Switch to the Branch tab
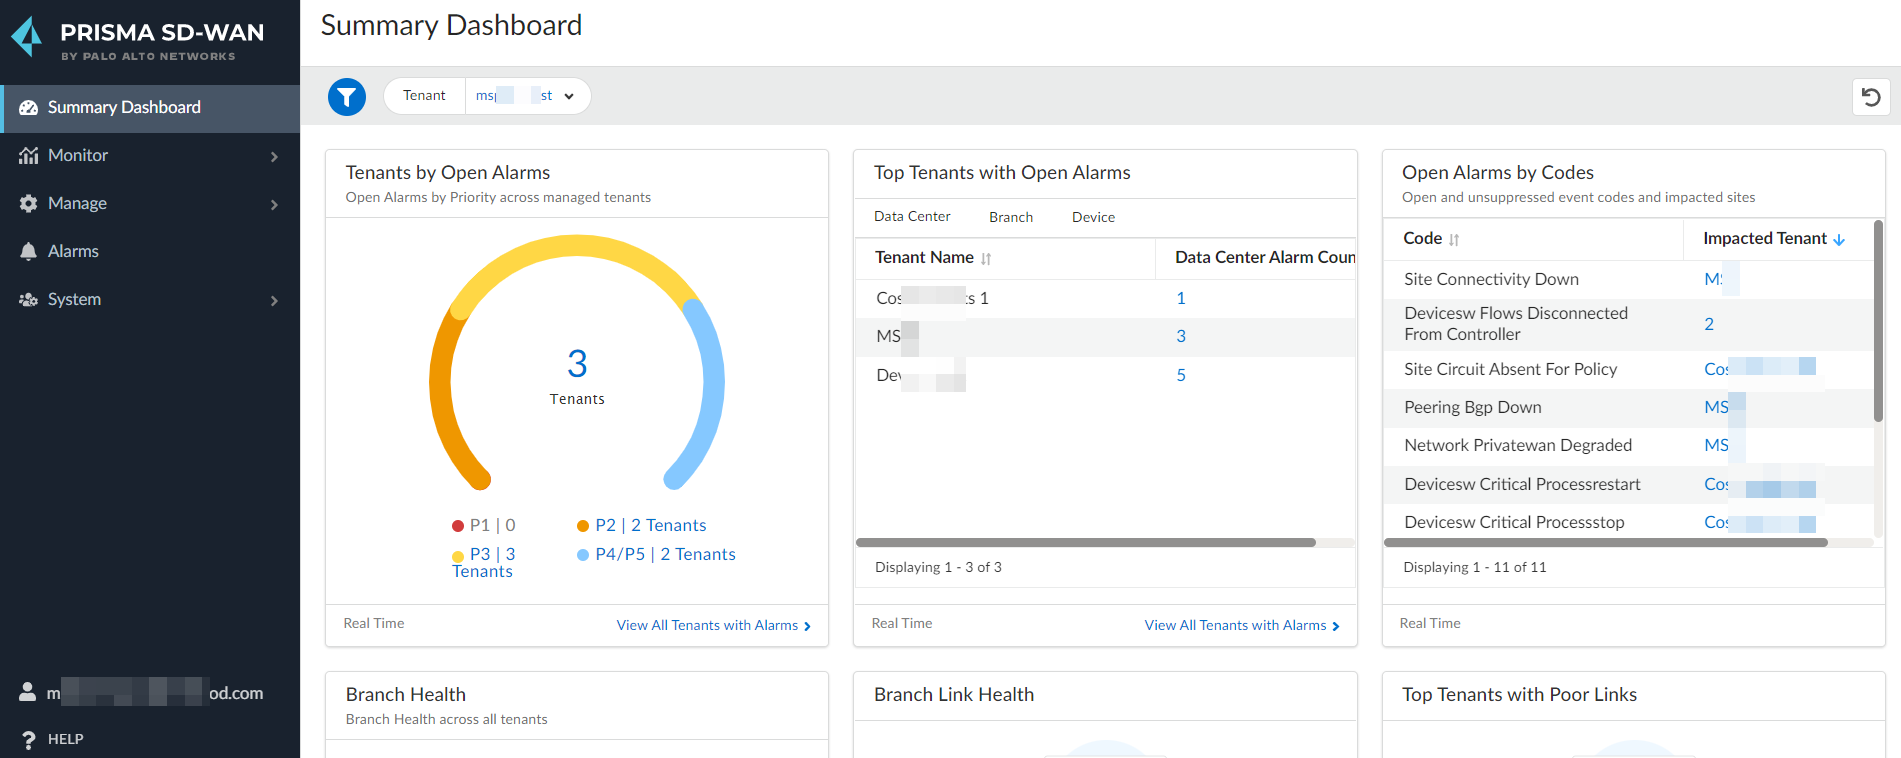Viewport: 1901px width, 758px height. pyautogui.click(x=1010, y=217)
